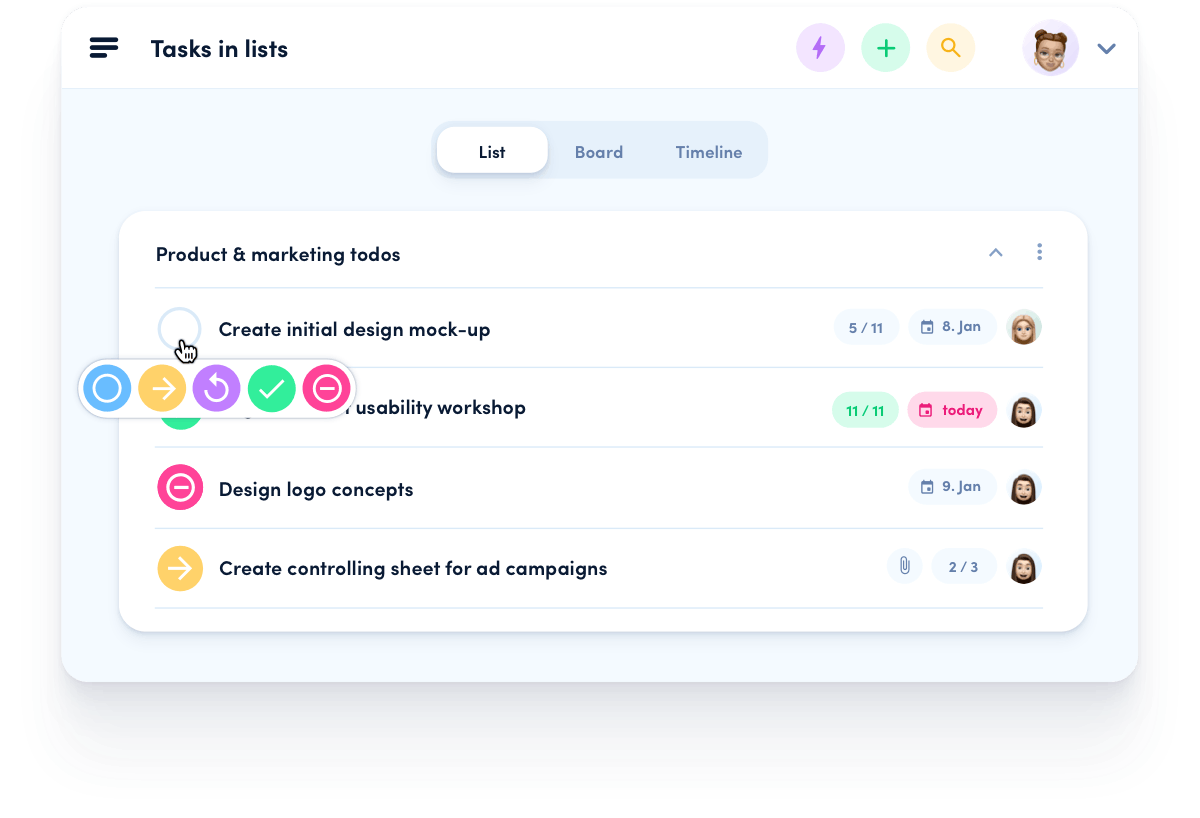Screen dimensions: 1200x818
Task: Toggle status circle of Create initial design mock-up
Action: [x=180, y=329]
